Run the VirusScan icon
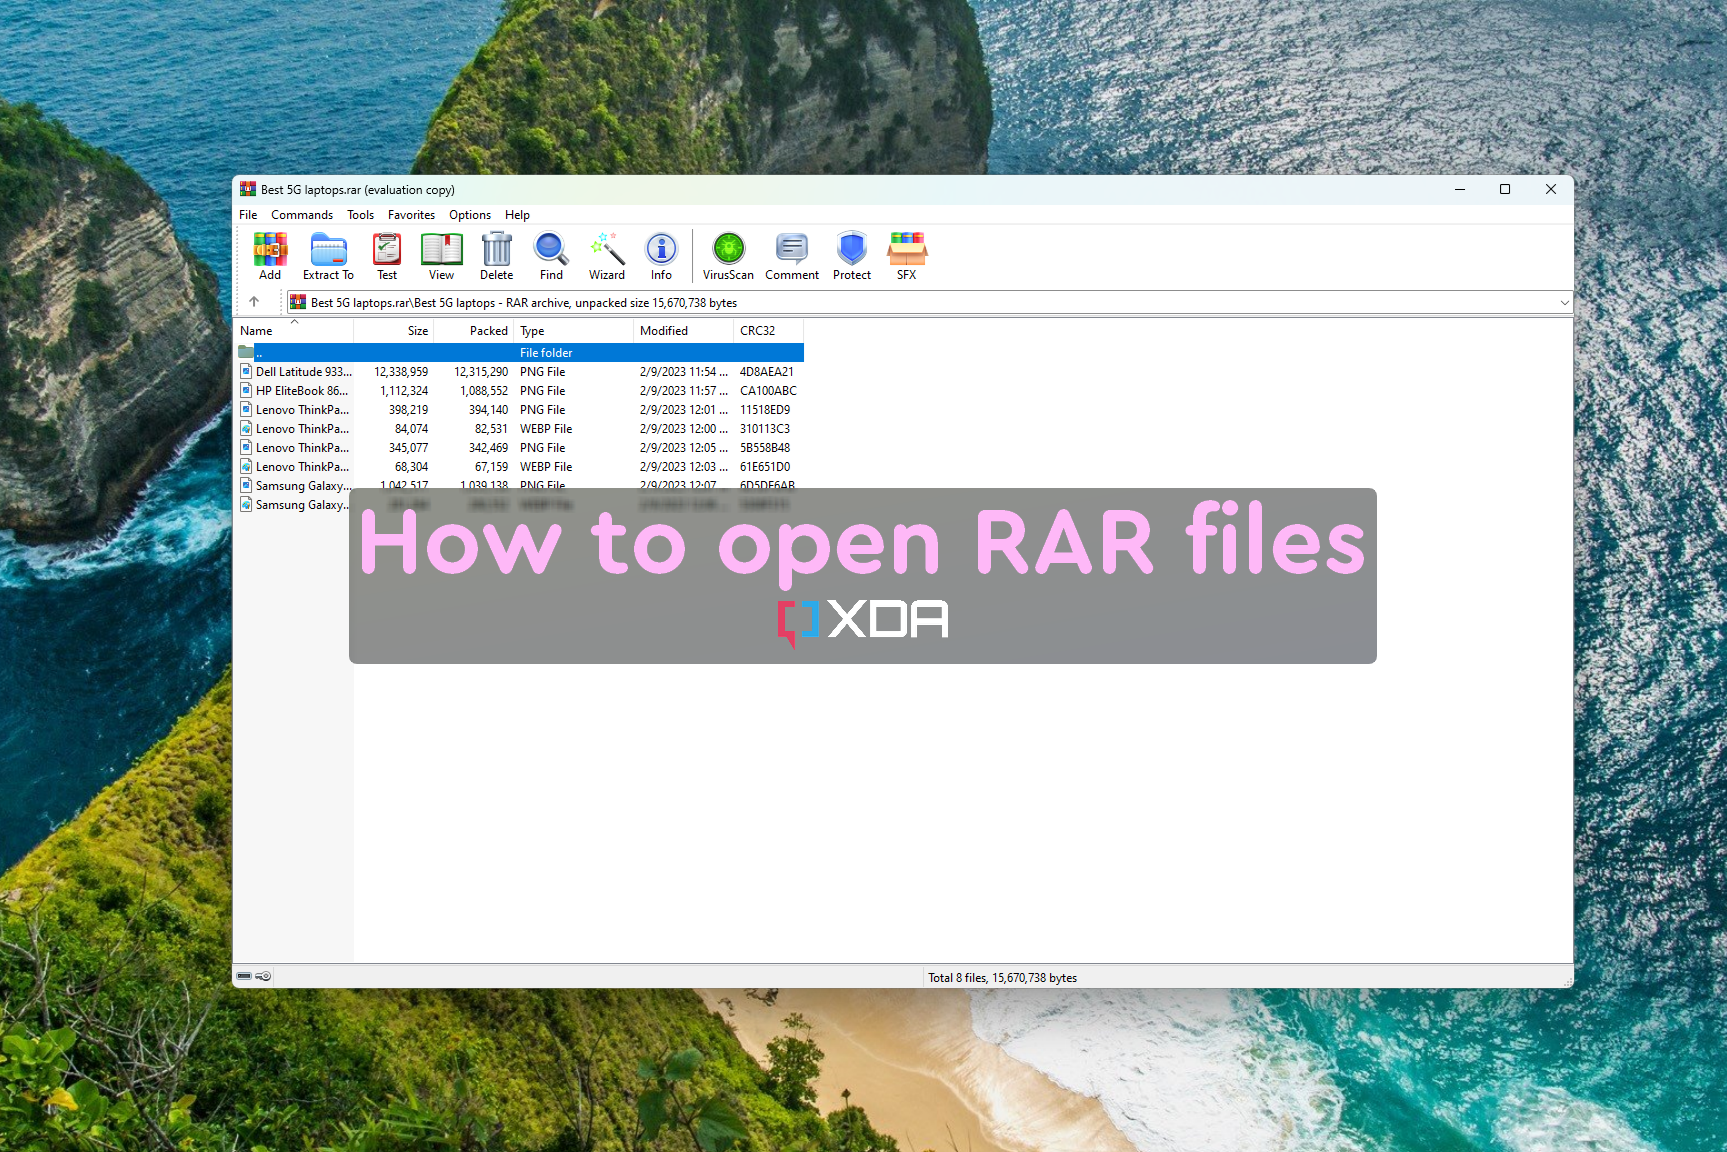 (x=728, y=255)
